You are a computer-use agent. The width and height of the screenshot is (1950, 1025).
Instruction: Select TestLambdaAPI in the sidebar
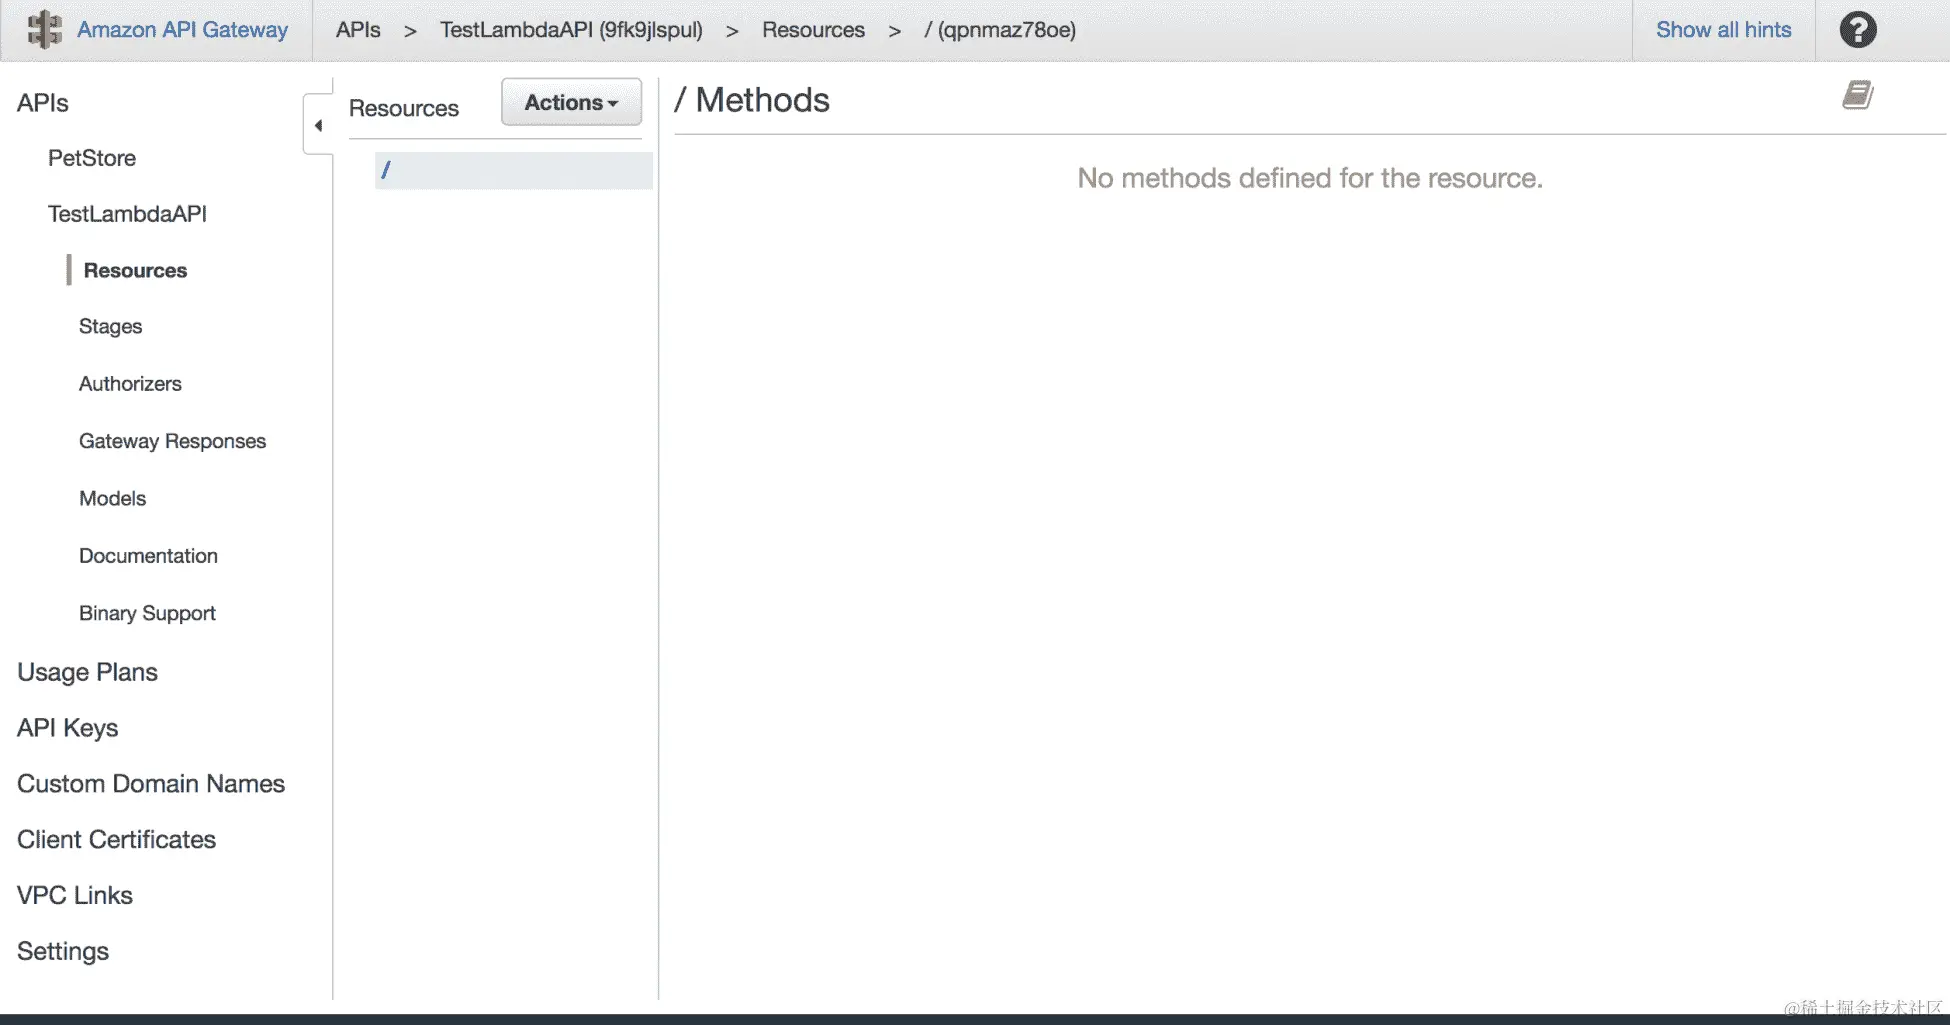tap(127, 214)
